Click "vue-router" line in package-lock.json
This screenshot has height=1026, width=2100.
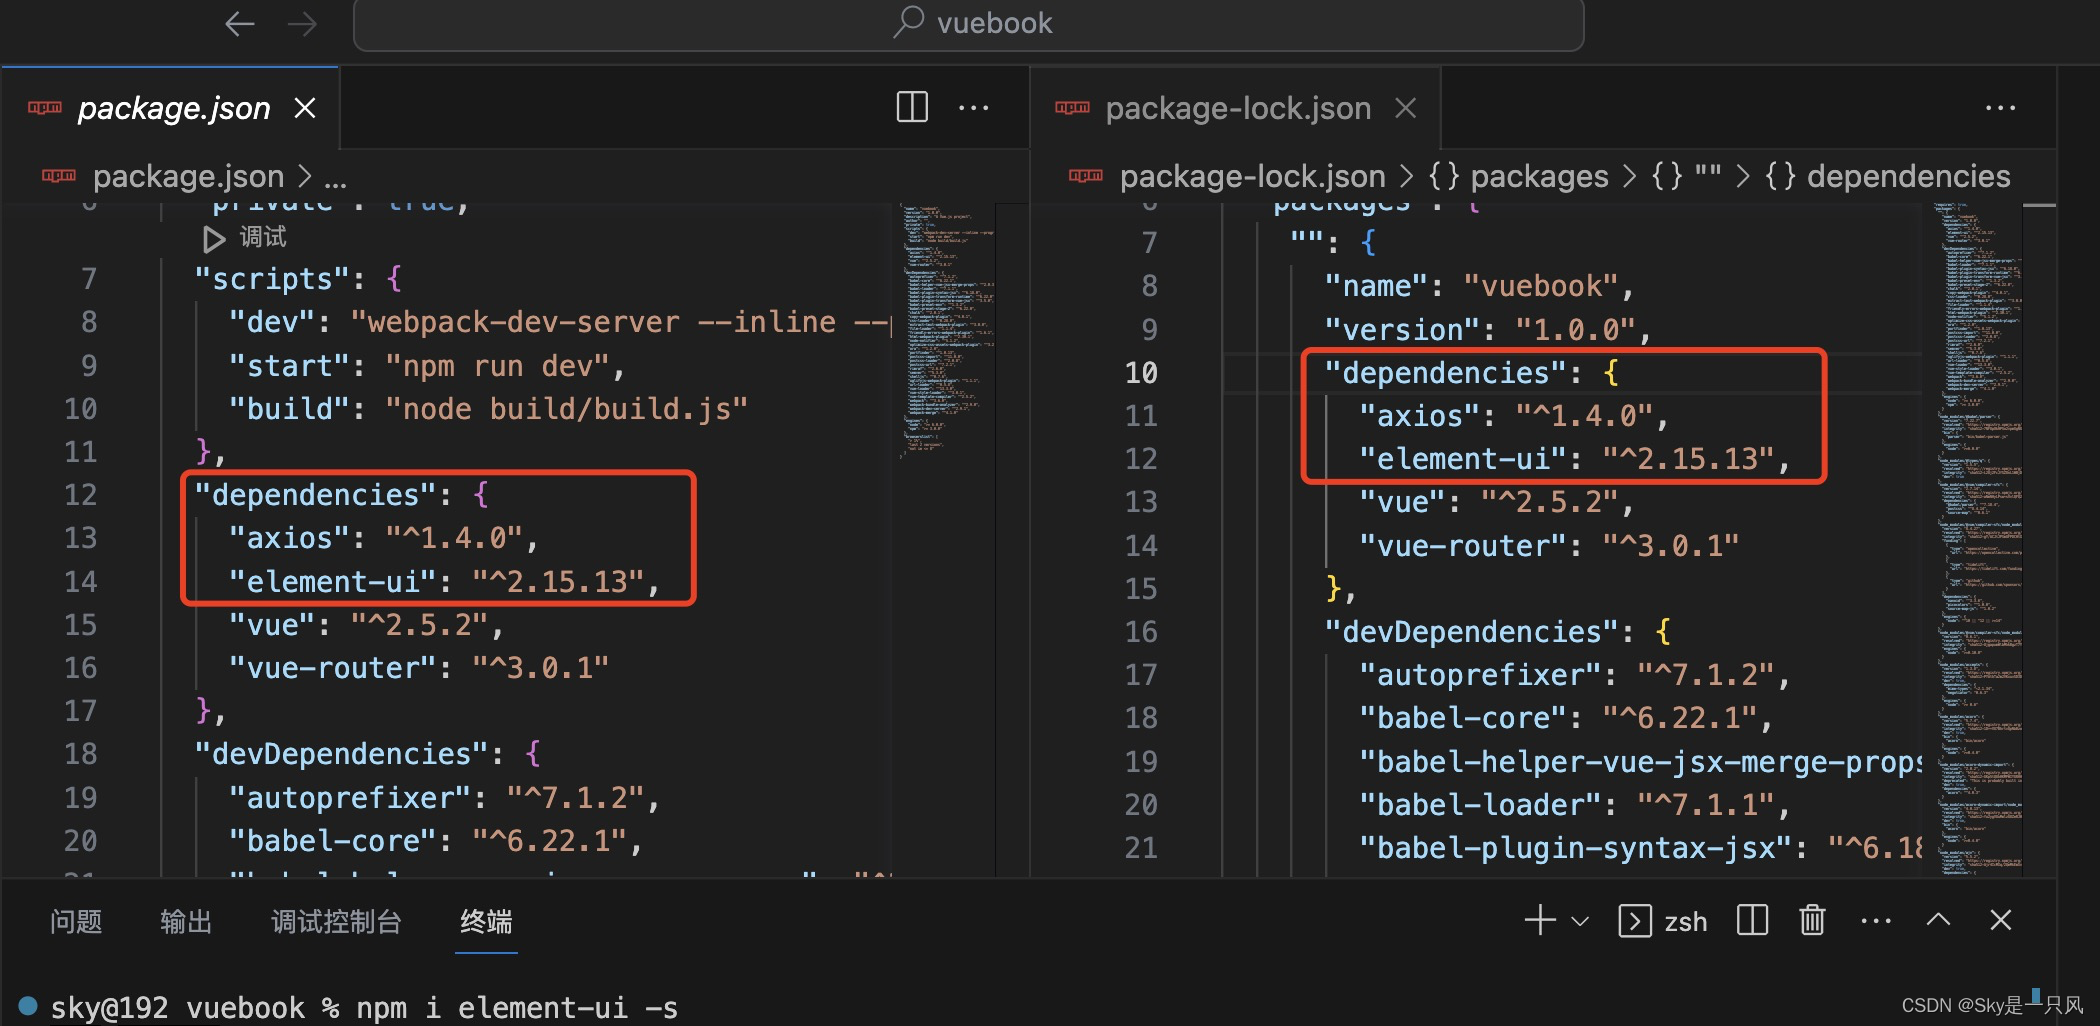tap(1548, 546)
